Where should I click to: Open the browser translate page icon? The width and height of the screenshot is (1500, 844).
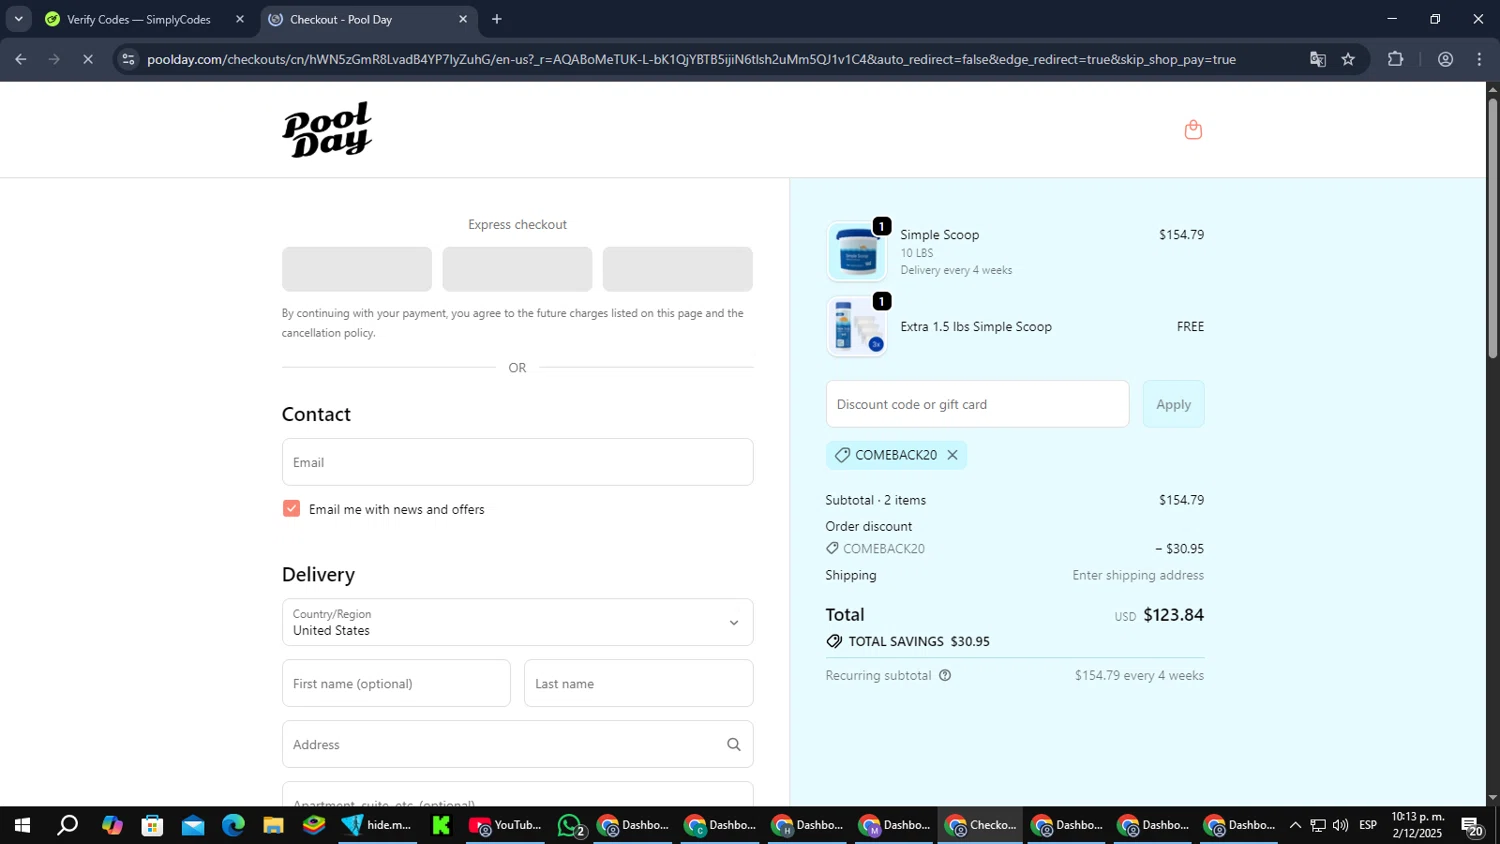coord(1317,59)
